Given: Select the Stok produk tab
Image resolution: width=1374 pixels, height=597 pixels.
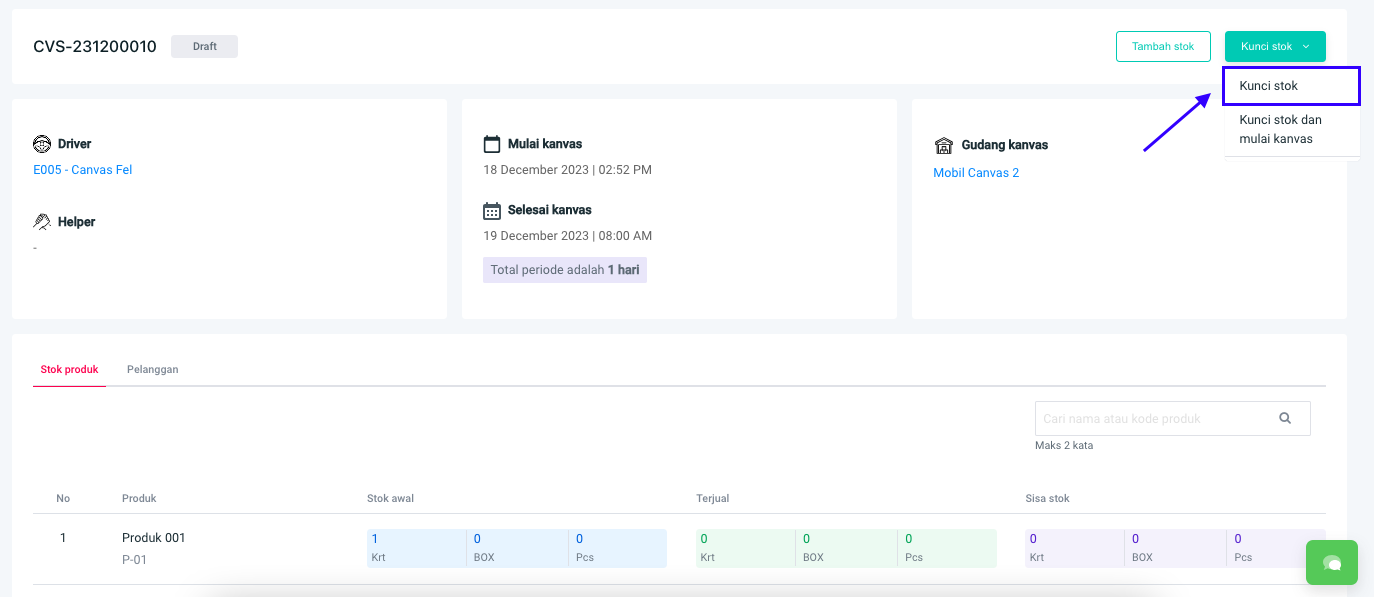Looking at the screenshot, I should [69, 370].
